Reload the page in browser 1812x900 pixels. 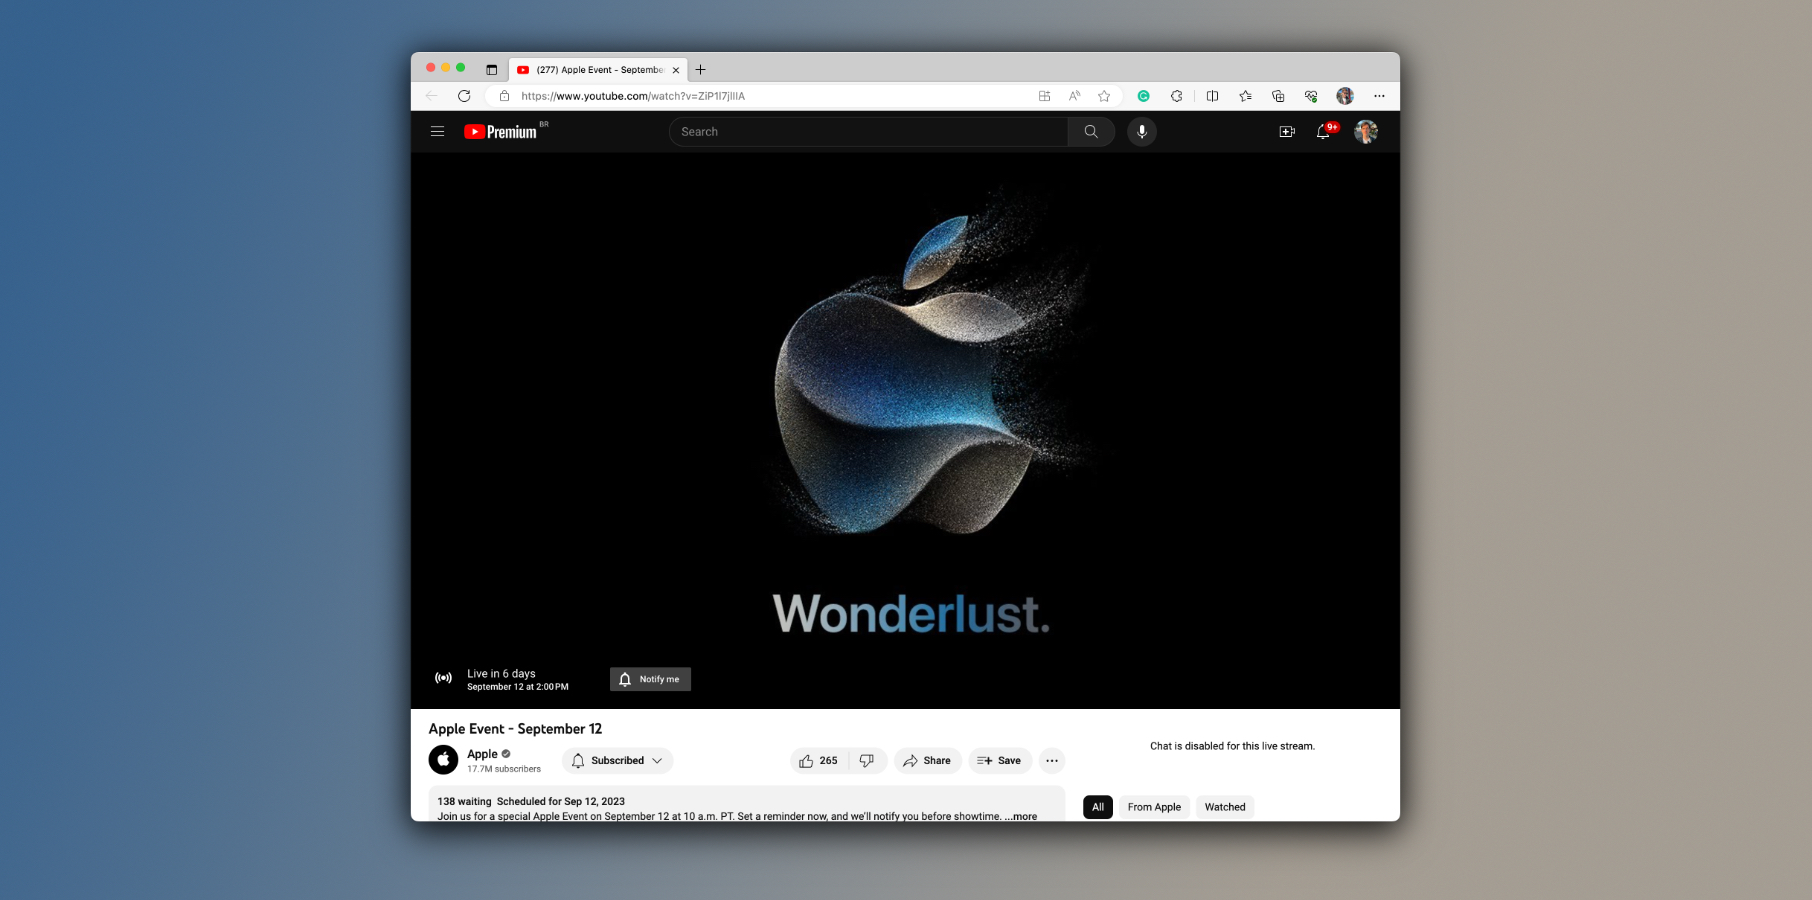464,96
